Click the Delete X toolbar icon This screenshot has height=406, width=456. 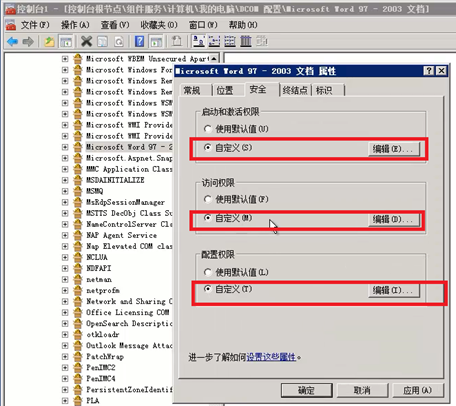(x=86, y=42)
